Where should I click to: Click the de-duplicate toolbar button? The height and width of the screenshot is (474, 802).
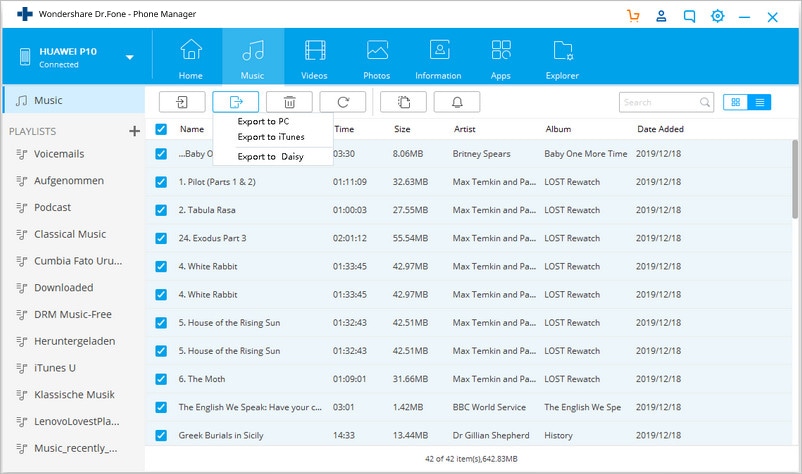click(x=403, y=102)
